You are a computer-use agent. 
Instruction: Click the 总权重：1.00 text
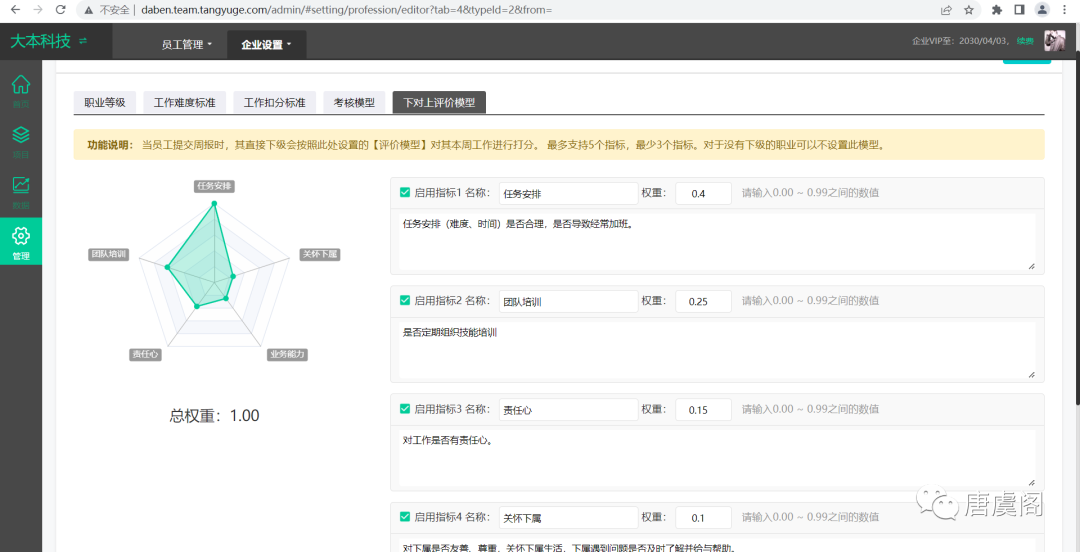214,416
